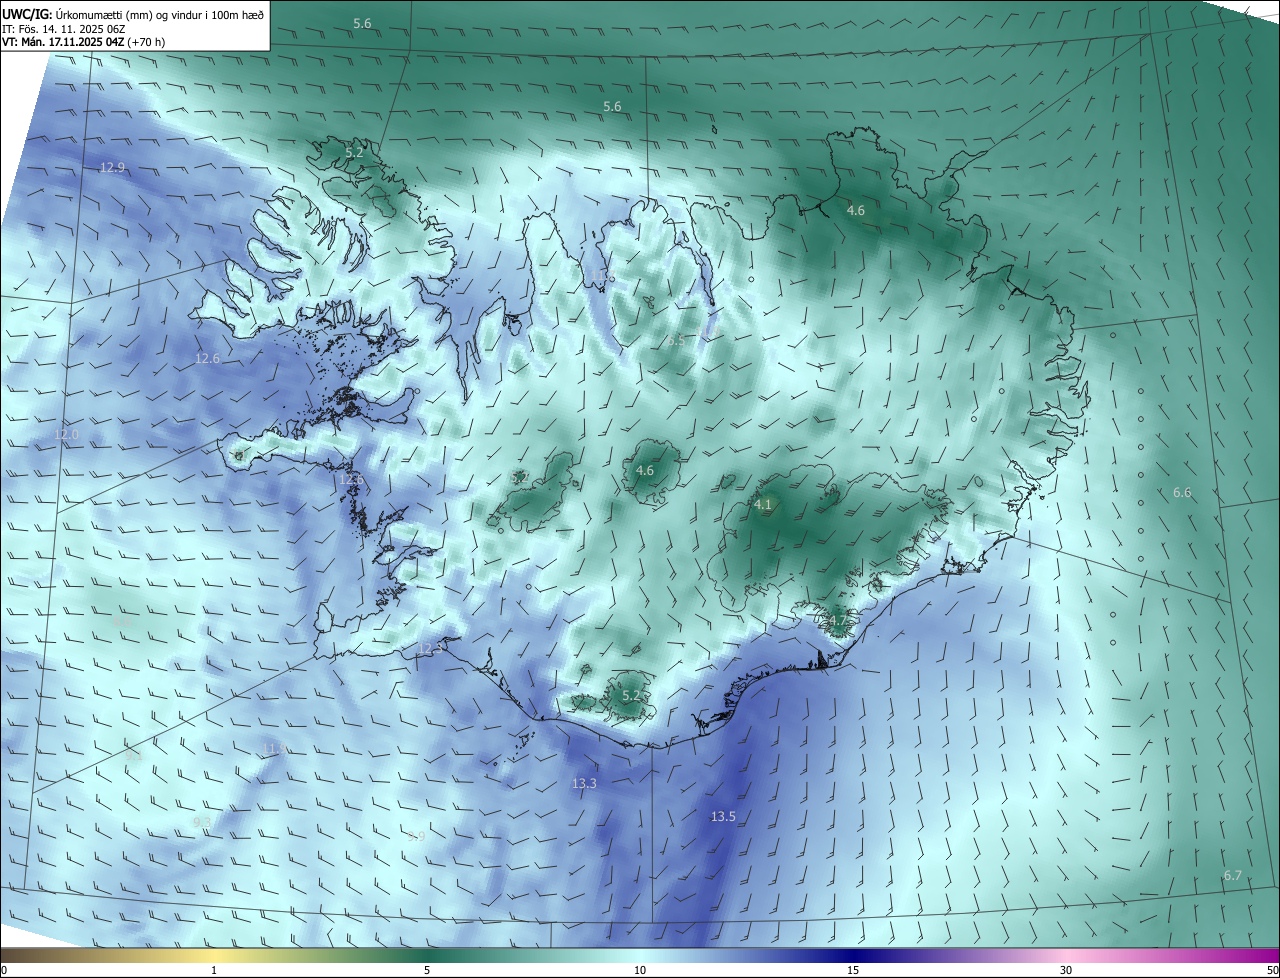
Task: Click the 13.3 value label off the south coast
Action: click(x=584, y=783)
